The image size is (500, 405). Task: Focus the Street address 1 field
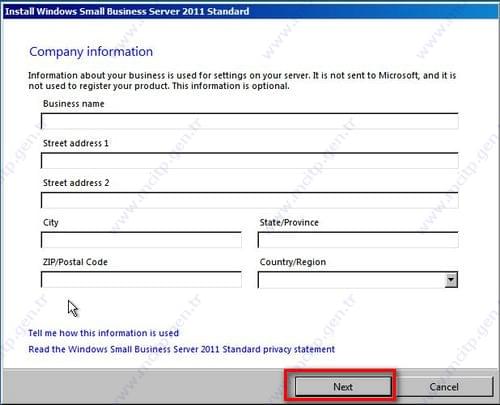[x=250, y=161]
